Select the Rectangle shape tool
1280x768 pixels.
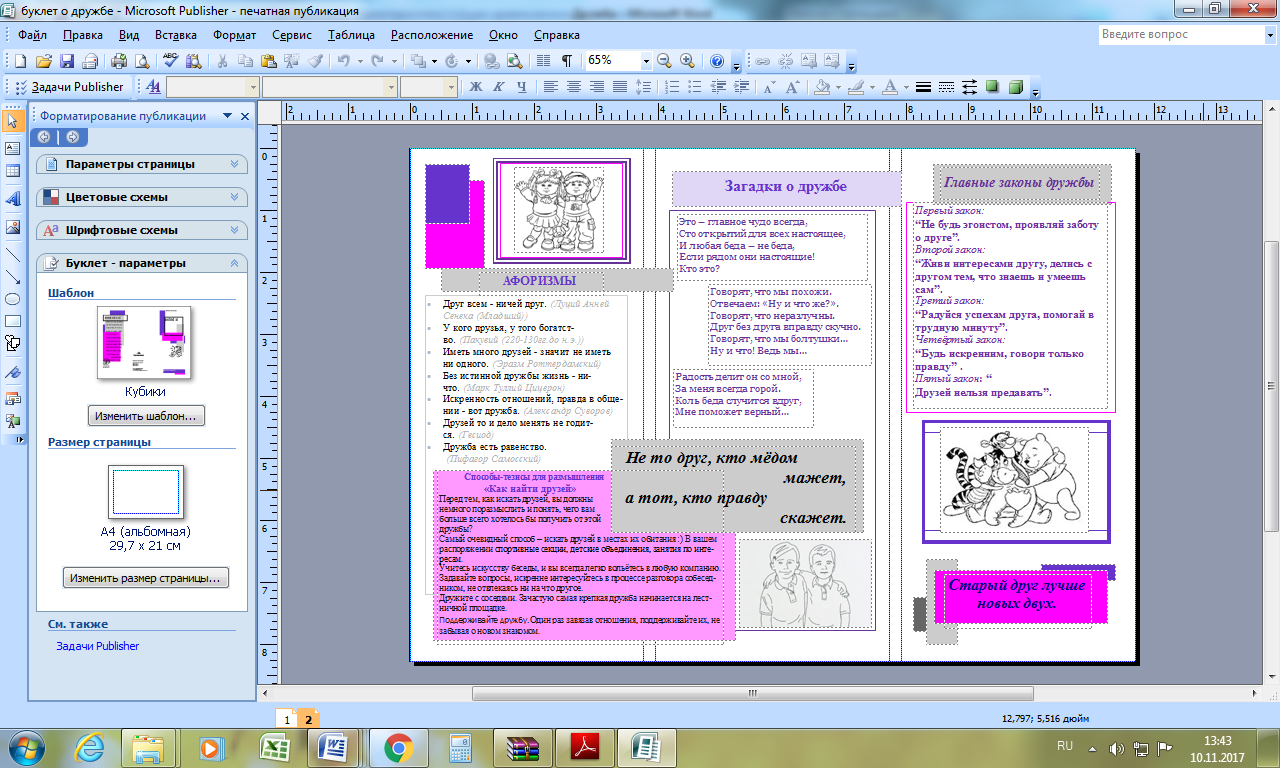point(13,321)
